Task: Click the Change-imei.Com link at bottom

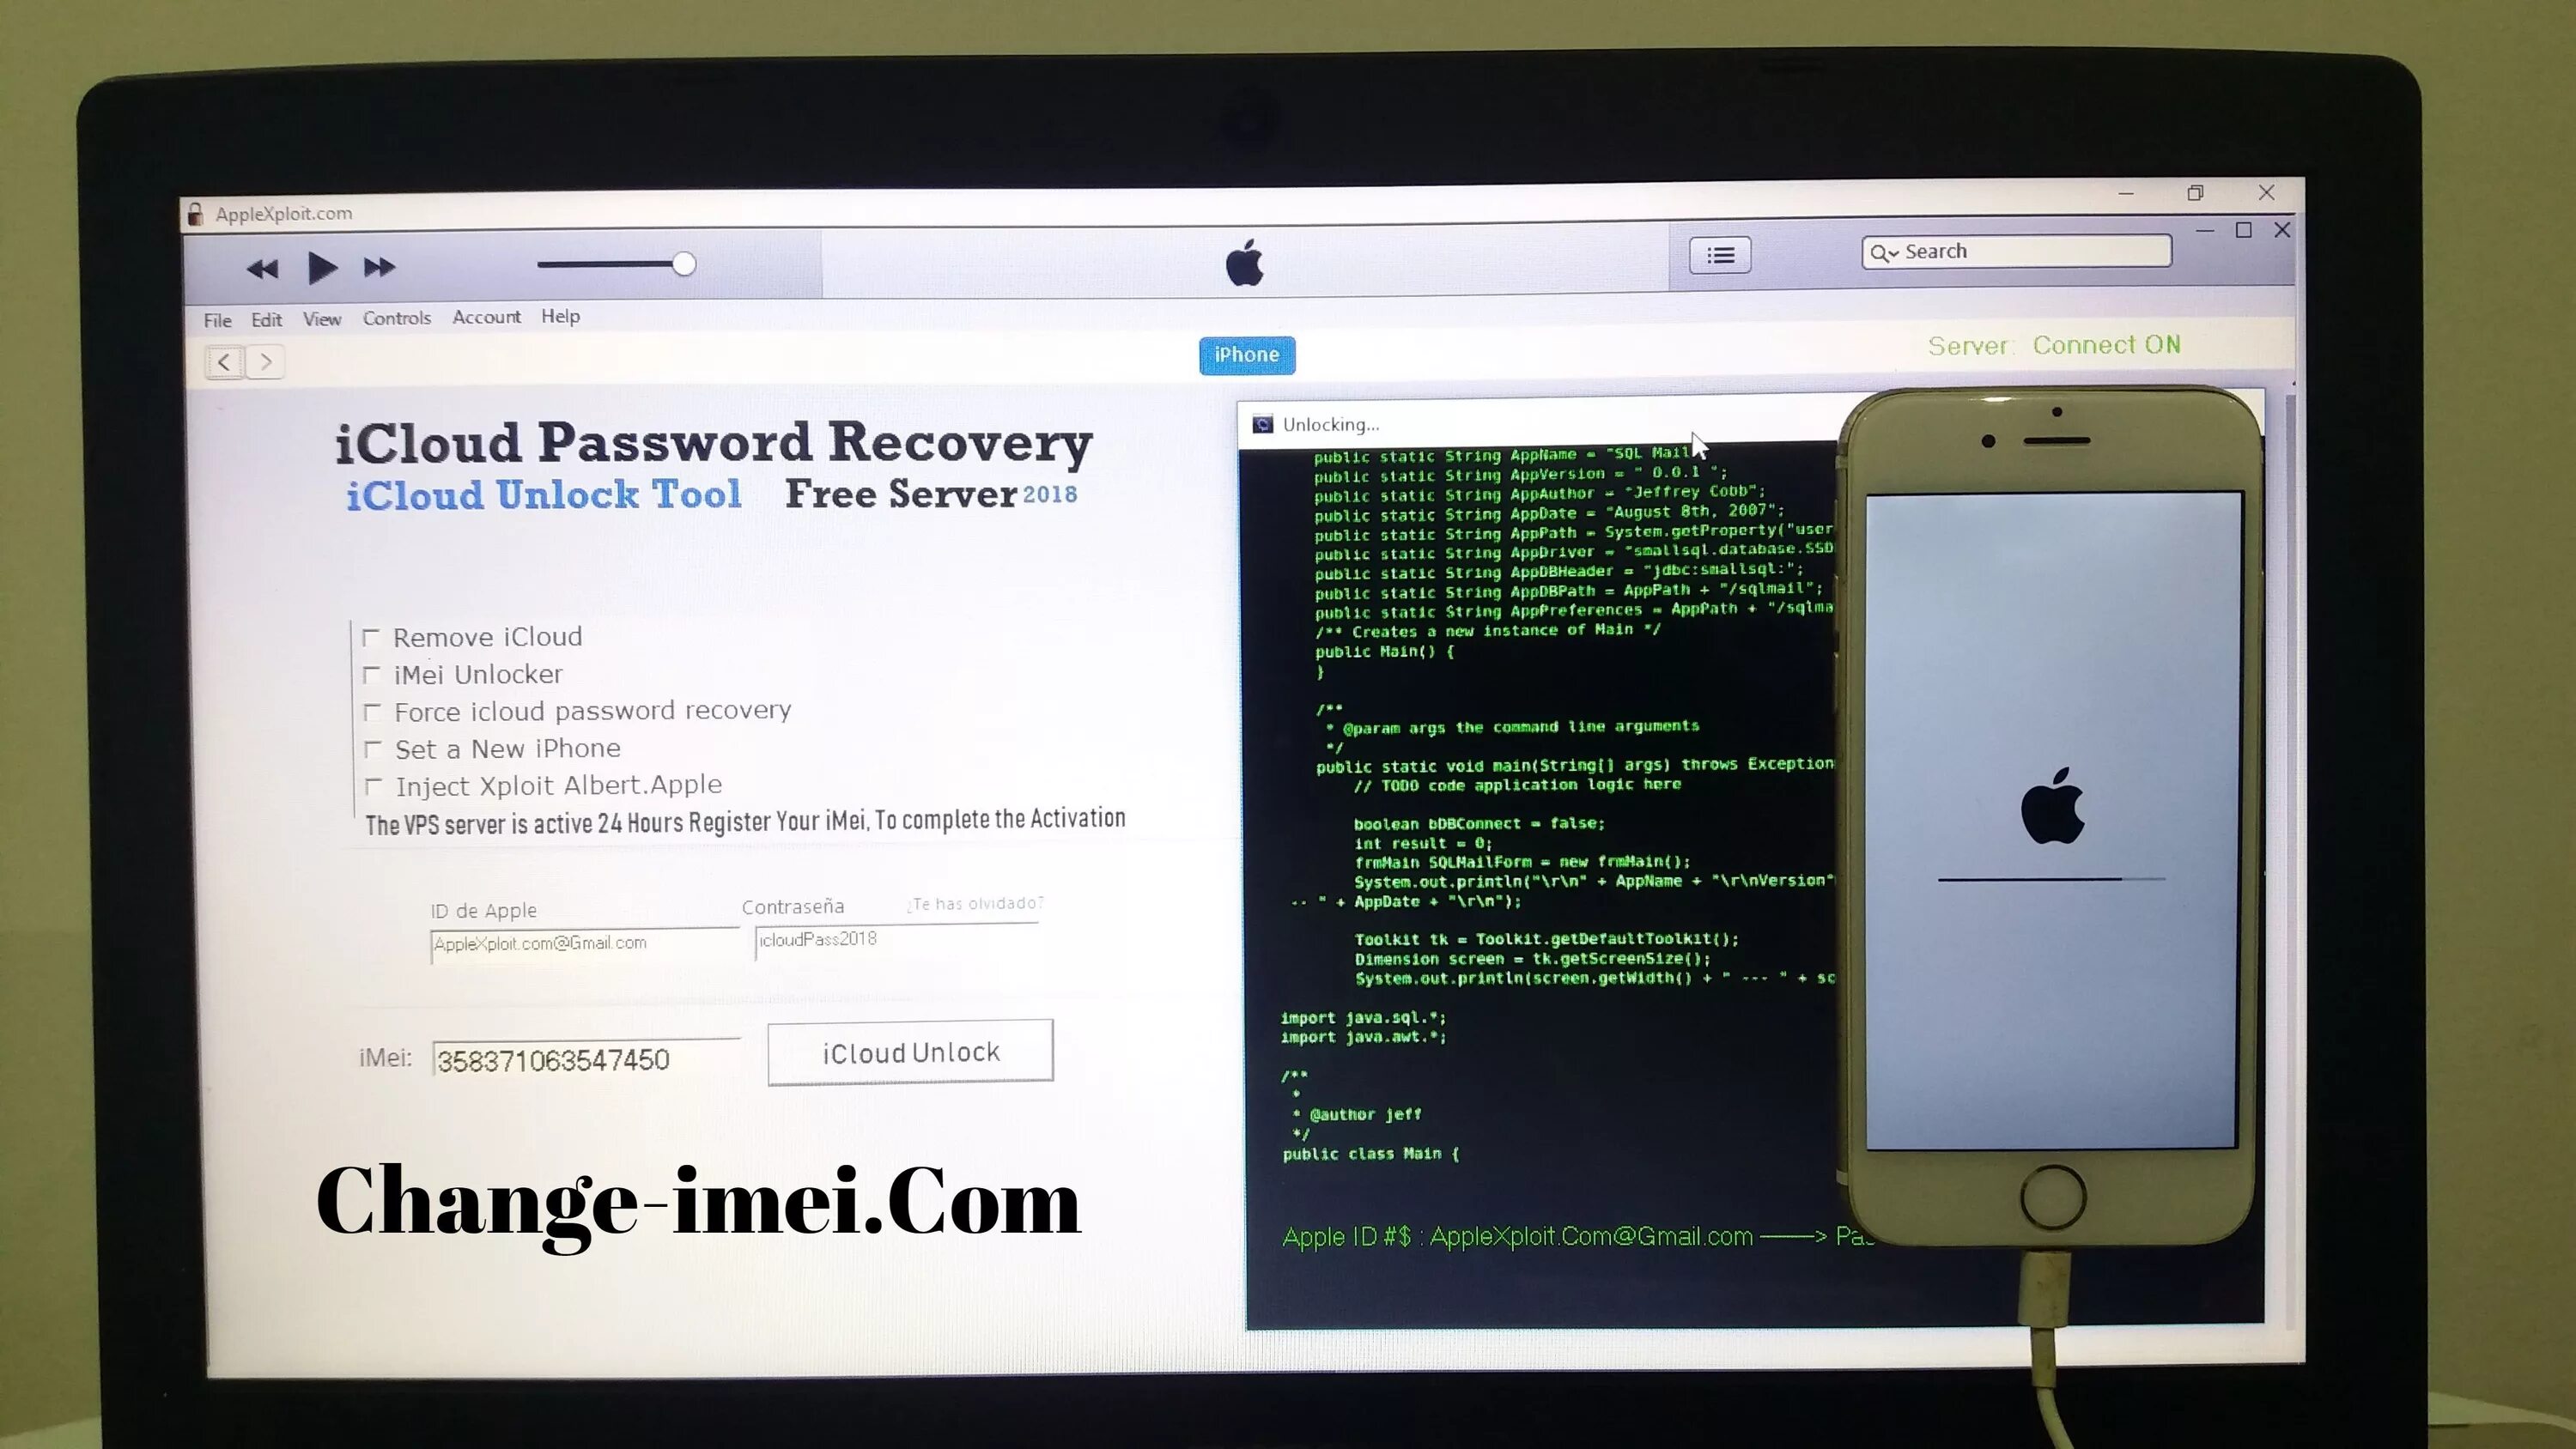Action: coord(697,1197)
